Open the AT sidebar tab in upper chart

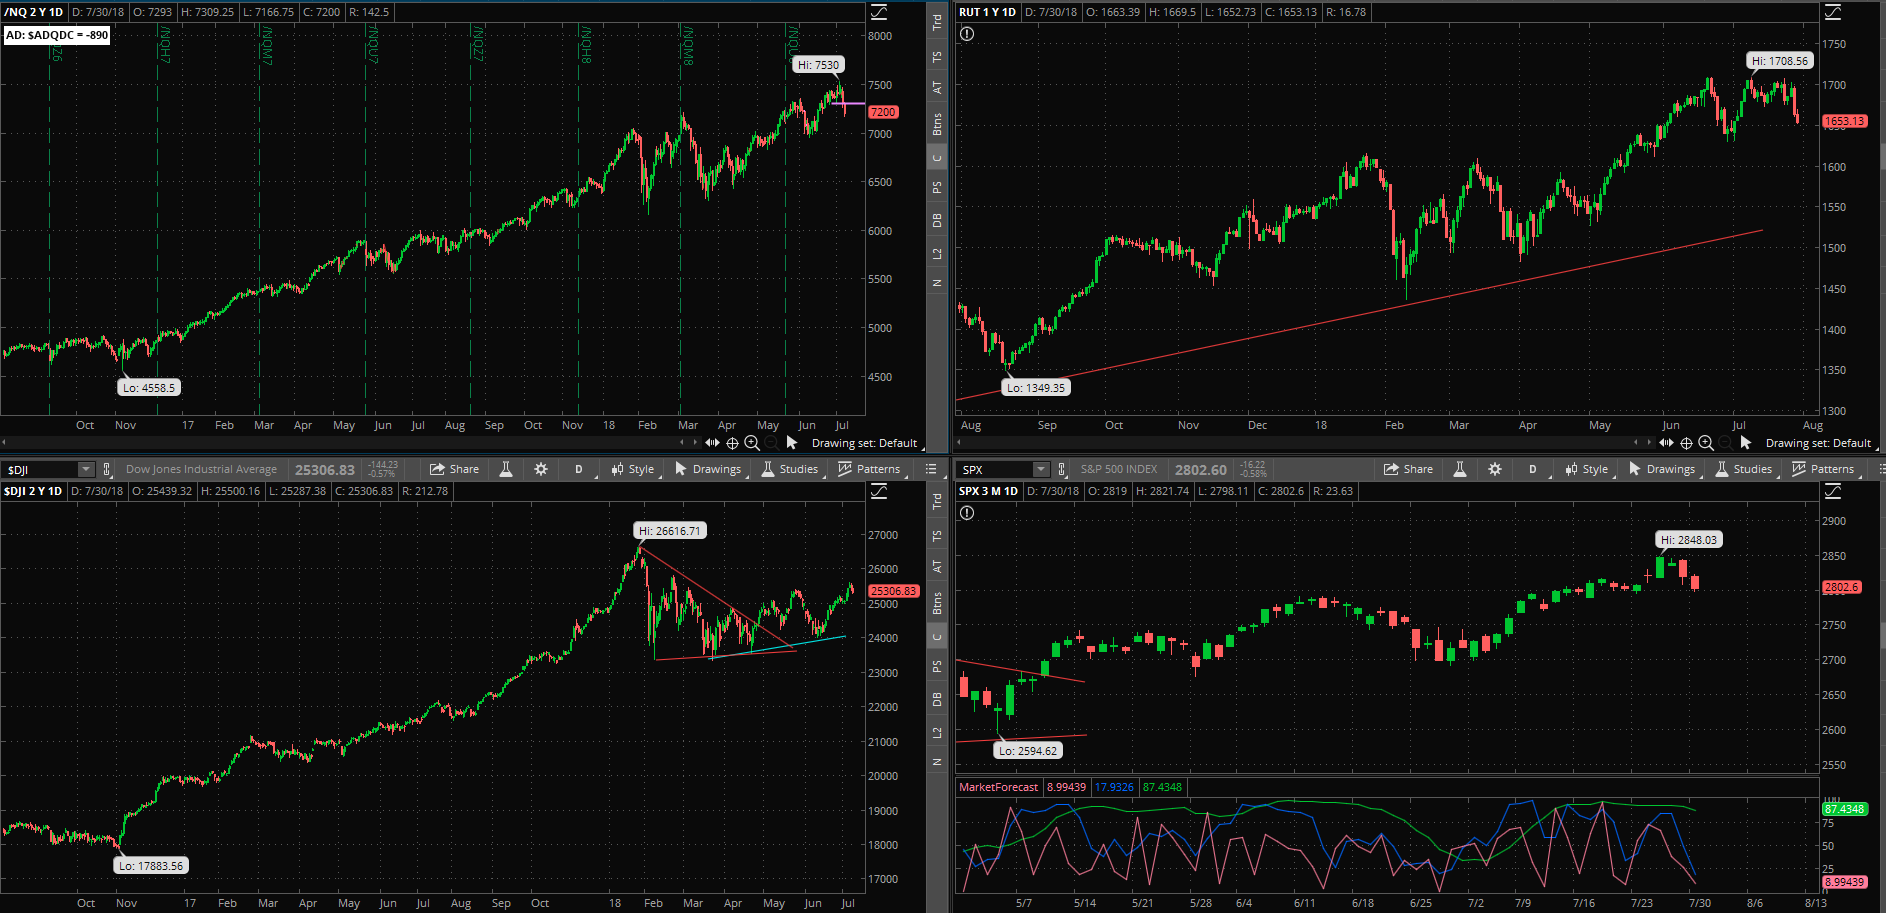pyautogui.click(x=937, y=88)
